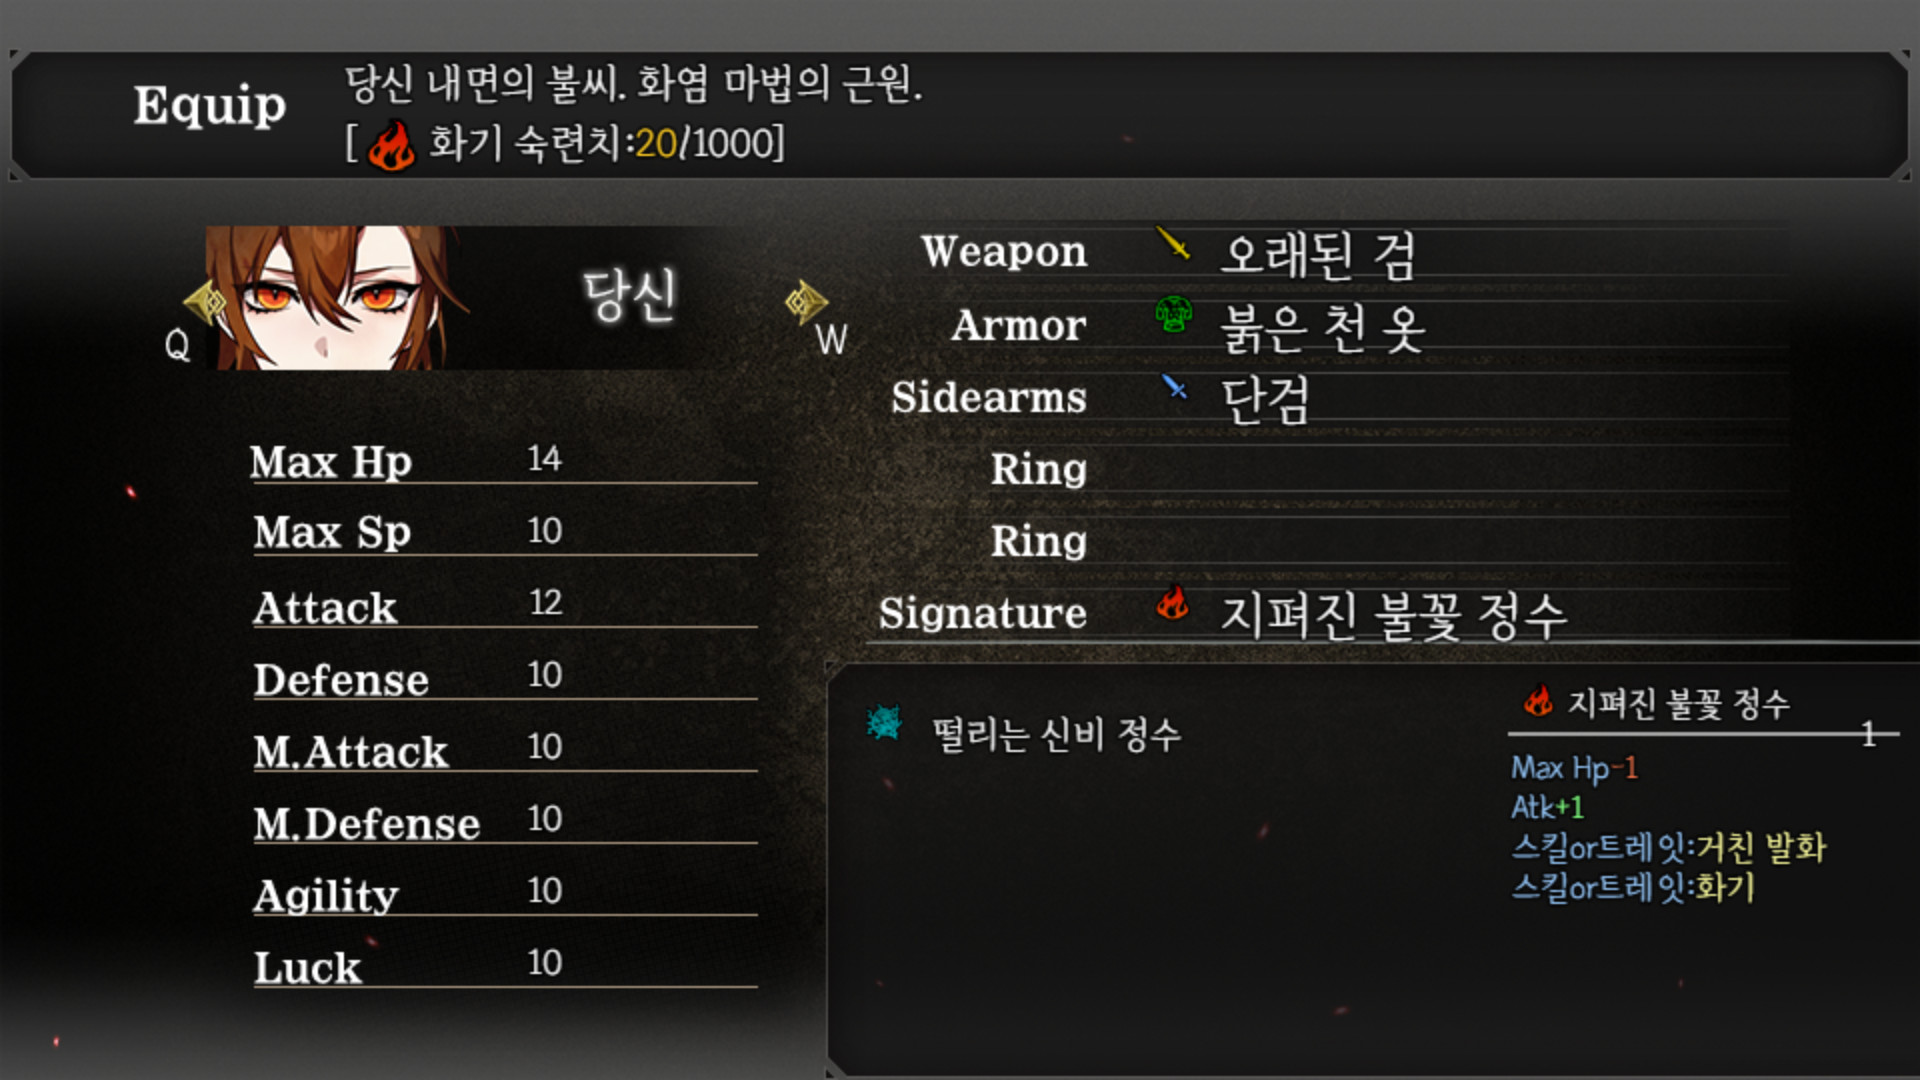Image resolution: width=1920 pixels, height=1080 pixels.
Task: Click the teal crystal icon in item list
Action: tap(884, 723)
